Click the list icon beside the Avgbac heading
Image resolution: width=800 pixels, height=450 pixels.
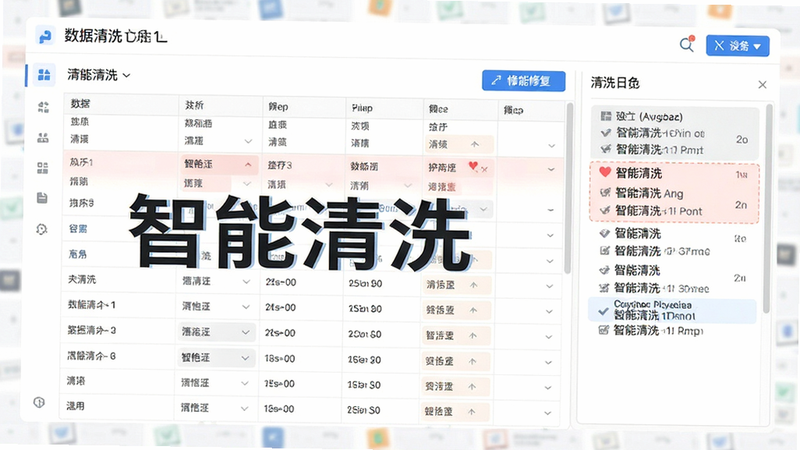[x=606, y=116]
